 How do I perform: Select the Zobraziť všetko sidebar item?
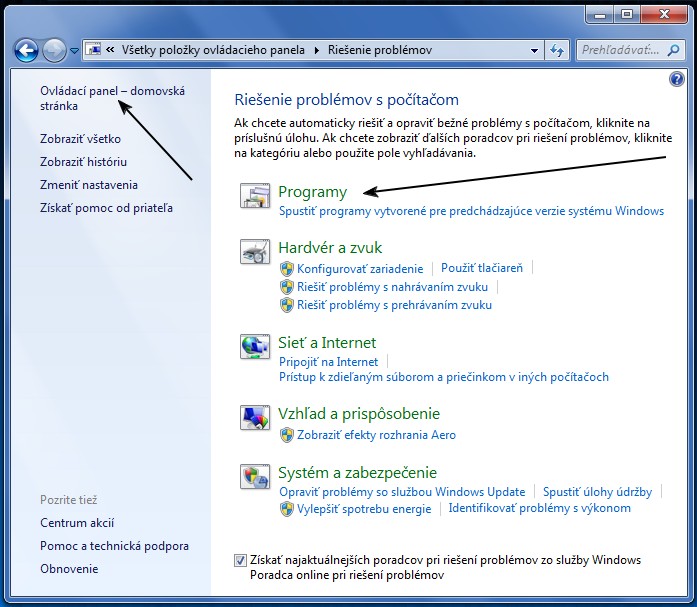tap(80, 139)
